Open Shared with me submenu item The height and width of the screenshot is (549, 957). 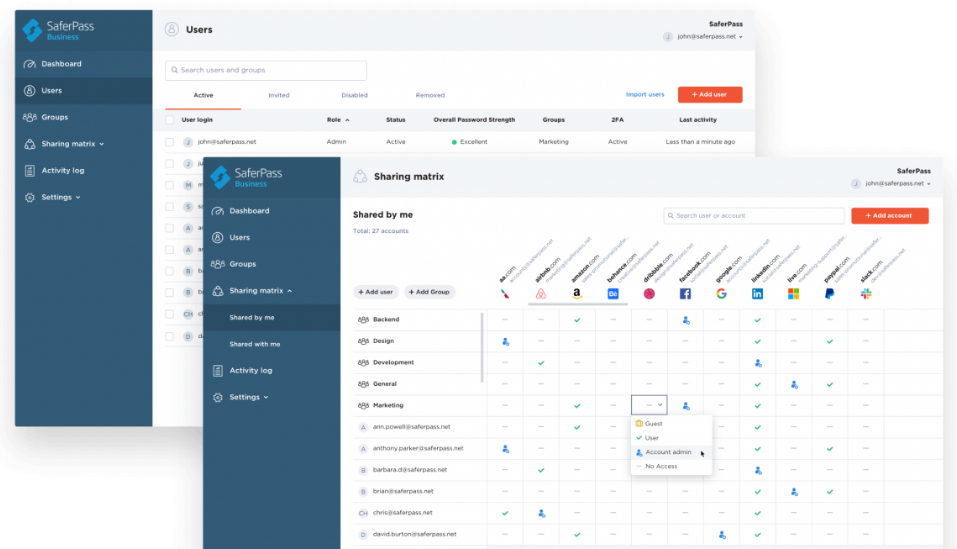pyautogui.click(x=255, y=345)
